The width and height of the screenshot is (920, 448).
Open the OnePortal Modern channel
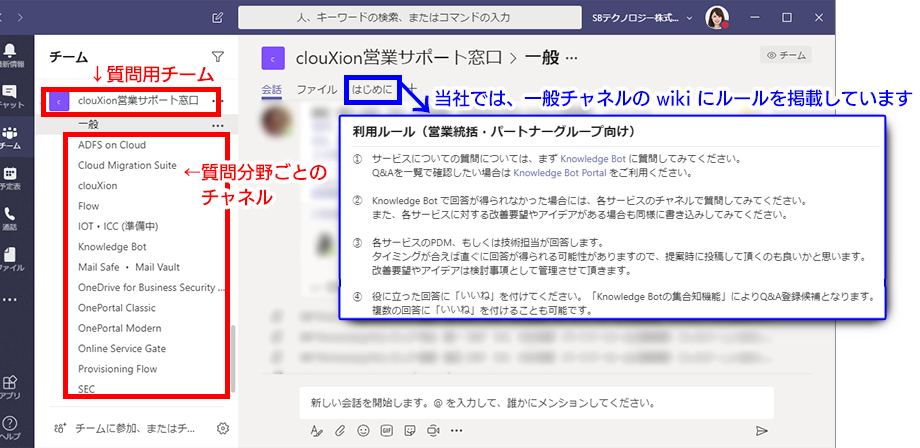click(119, 328)
